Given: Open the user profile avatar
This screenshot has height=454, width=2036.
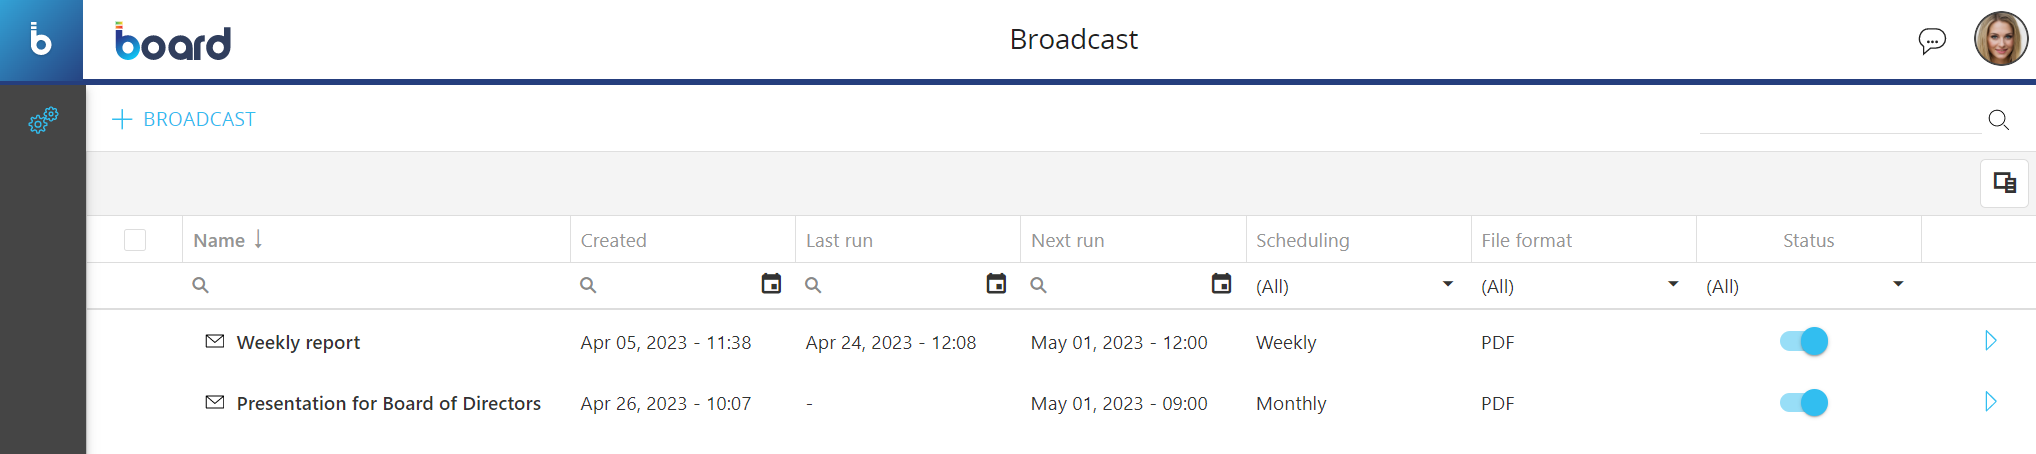Looking at the screenshot, I should [x=2000, y=39].
